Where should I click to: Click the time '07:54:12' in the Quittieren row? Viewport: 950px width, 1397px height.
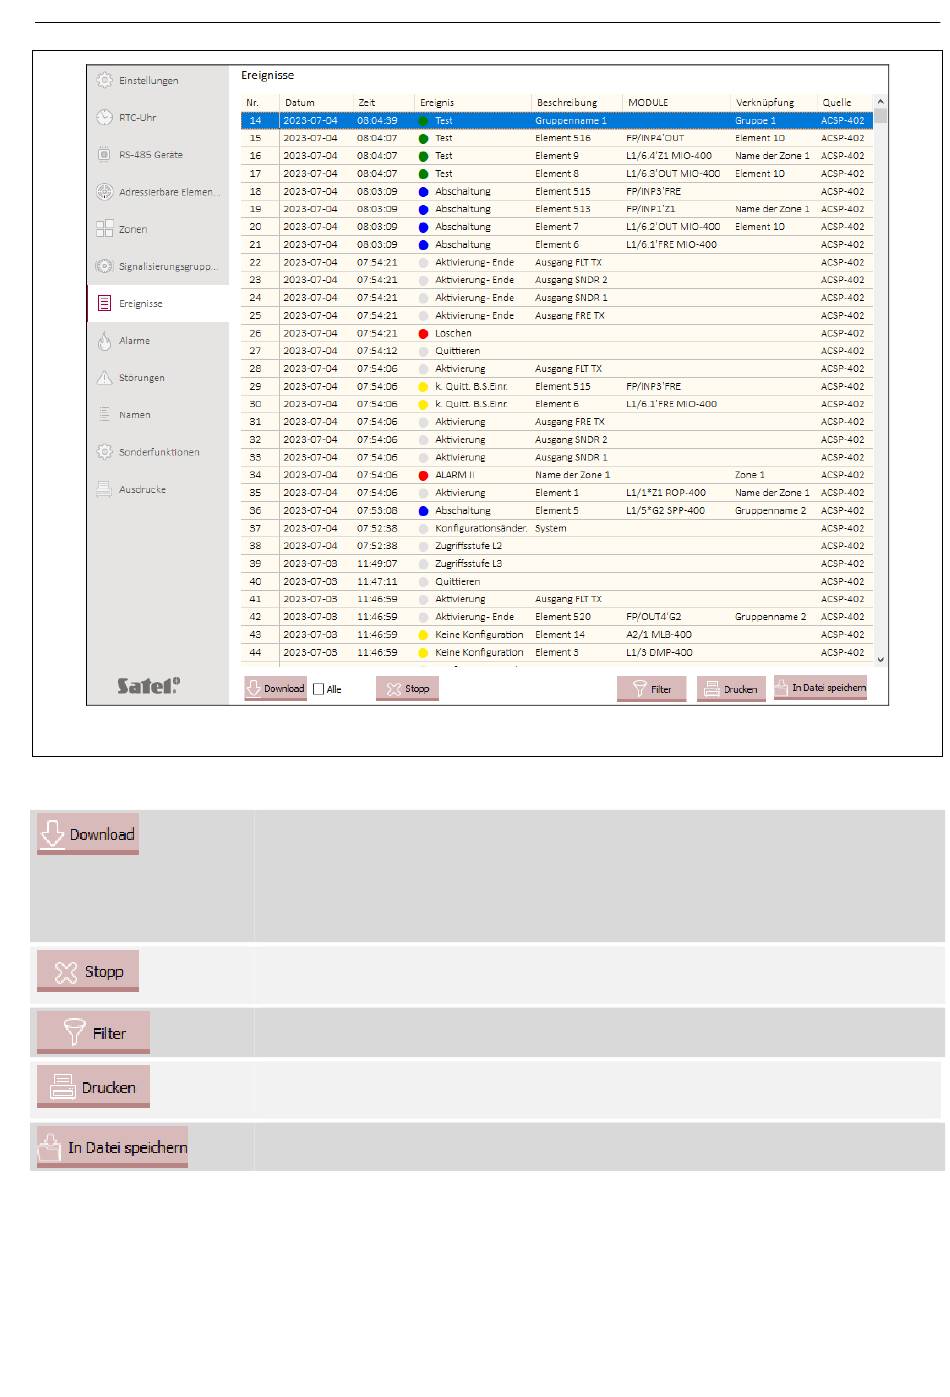[377, 351]
